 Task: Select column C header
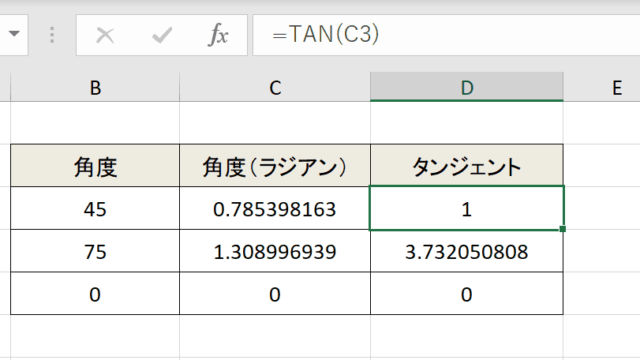[275, 87]
